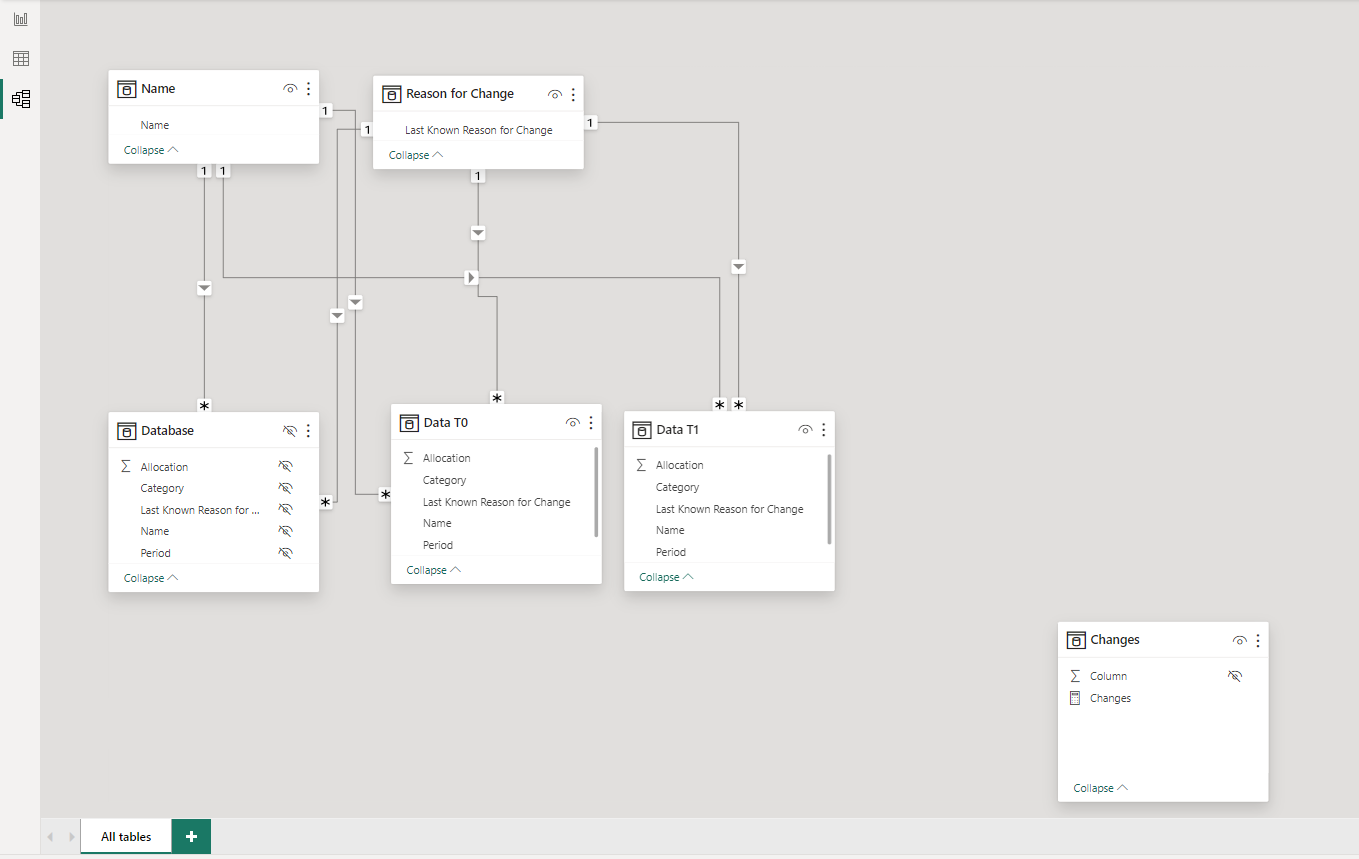
Task: Collapse the Data T1 table card
Action: click(x=666, y=577)
